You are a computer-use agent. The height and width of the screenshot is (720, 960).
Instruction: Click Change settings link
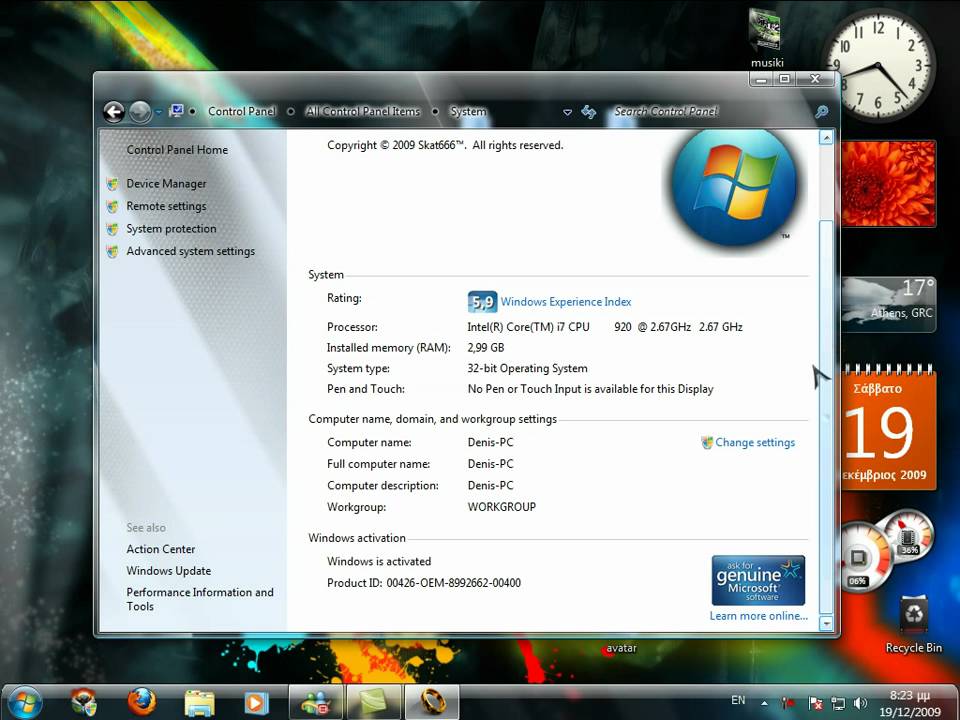755,442
